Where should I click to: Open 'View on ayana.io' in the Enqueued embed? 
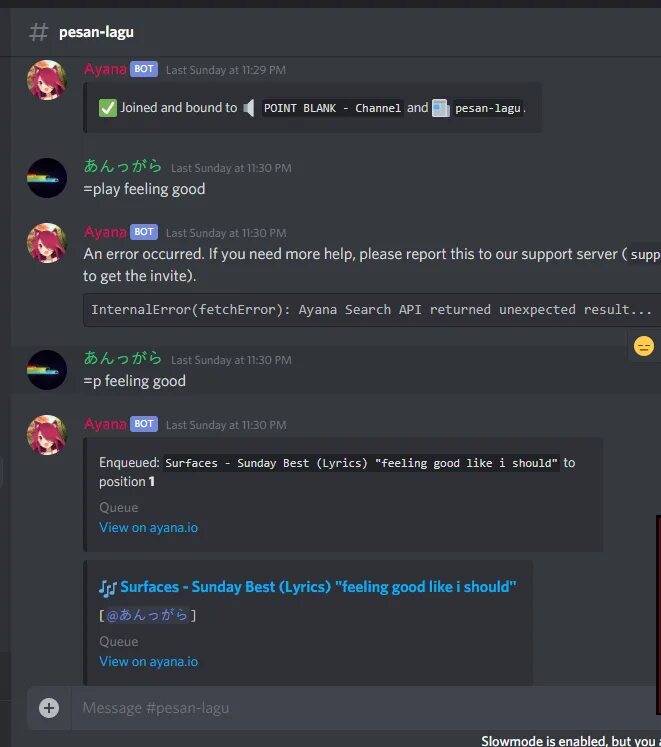[x=148, y=527]
